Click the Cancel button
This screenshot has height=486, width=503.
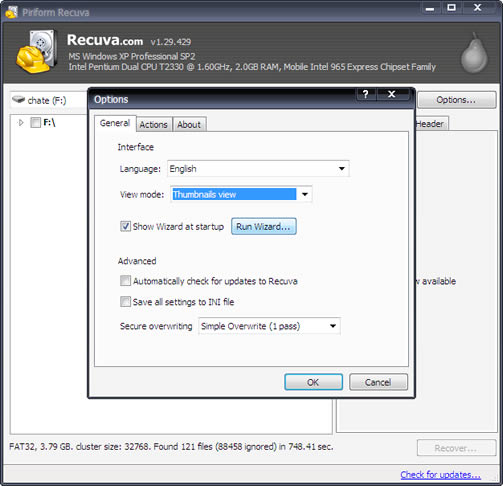click(378, 382)
